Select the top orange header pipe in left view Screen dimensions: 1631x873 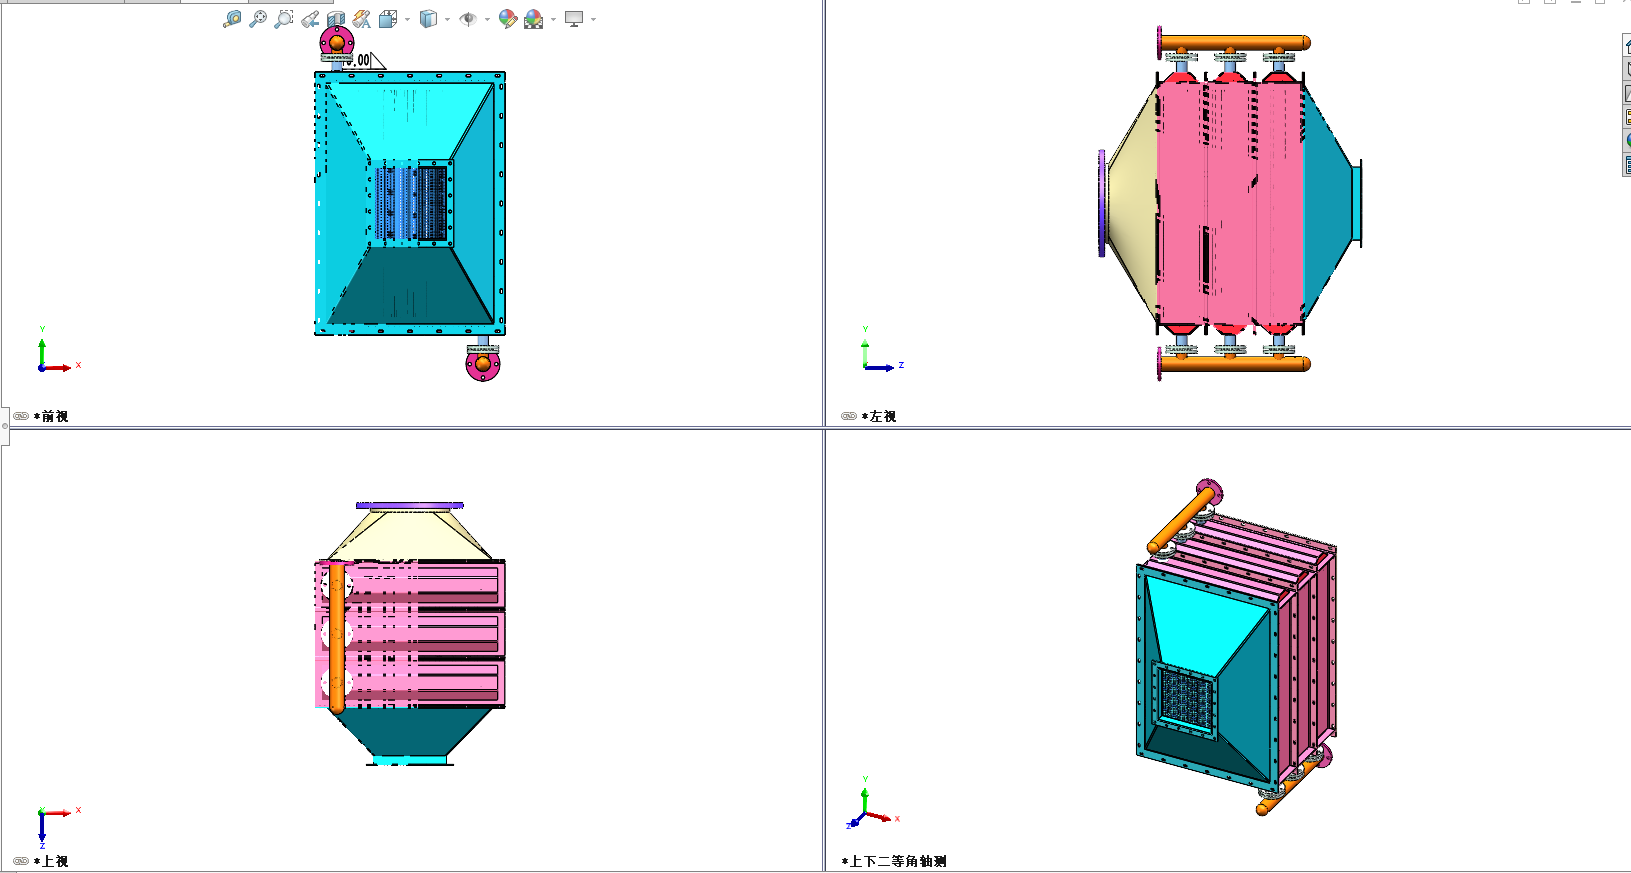click(1236, 43)
